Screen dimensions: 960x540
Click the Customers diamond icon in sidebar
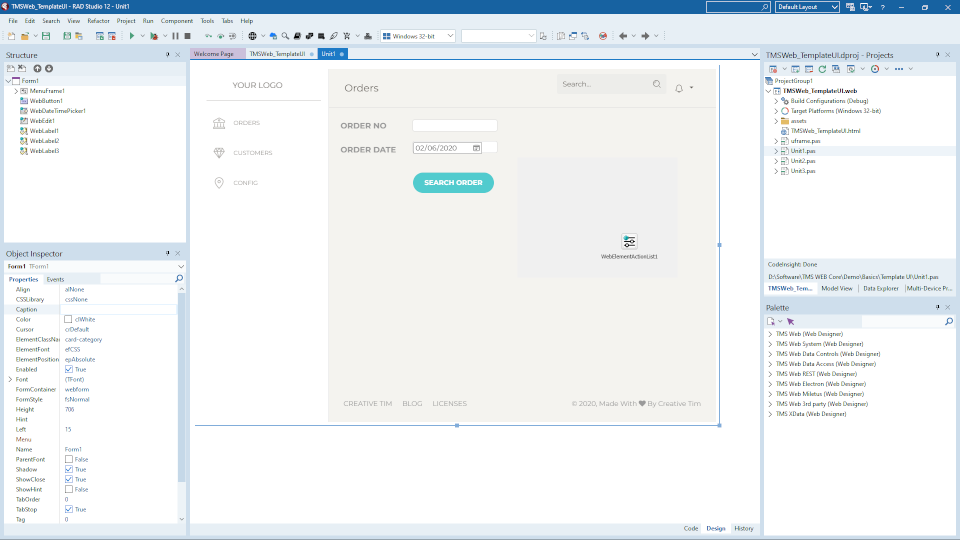coord(219,152)
